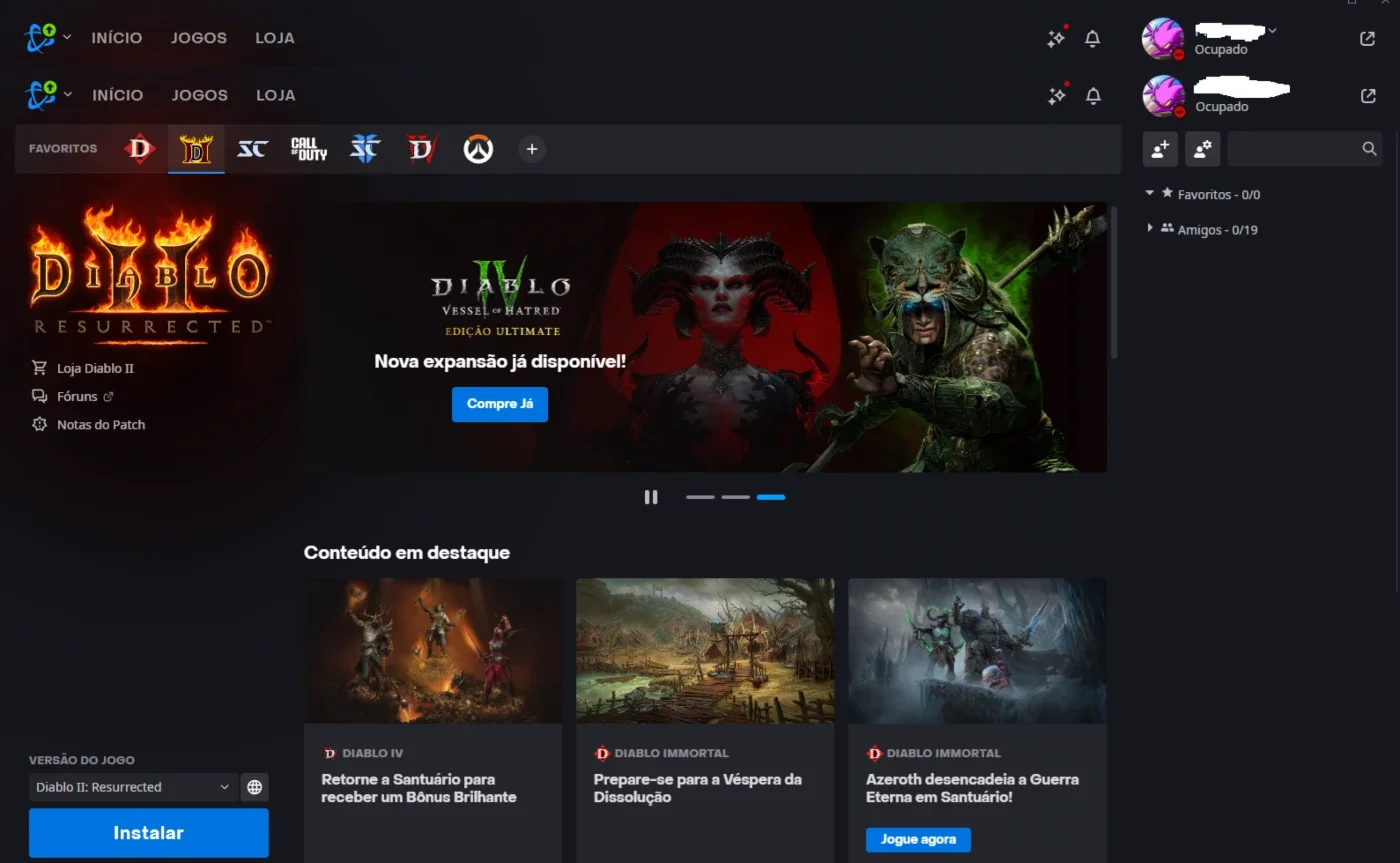Pop out the social panel via second-row icon
Image resolution: width=1400 pixels, height=863 pixels.
(x=1368, y=96)
